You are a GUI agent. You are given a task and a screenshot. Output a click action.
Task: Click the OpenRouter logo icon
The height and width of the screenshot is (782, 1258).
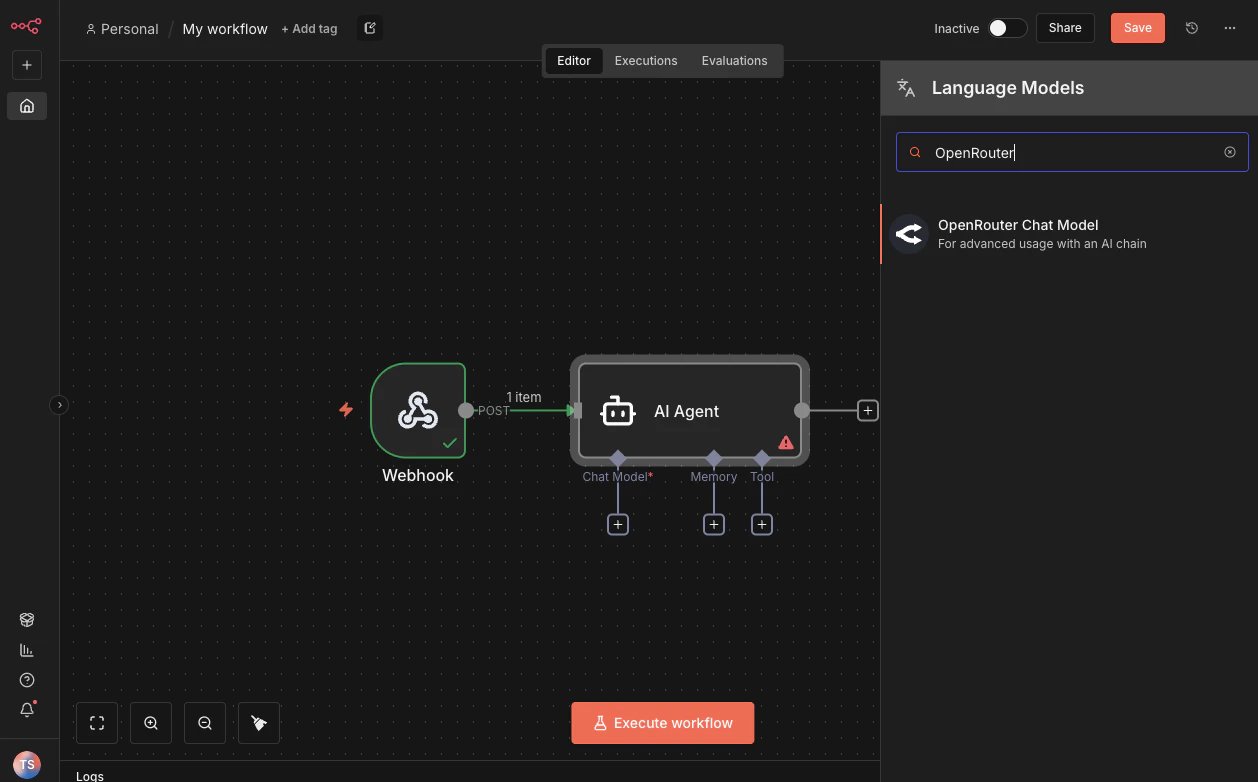click(x=909, y=234)
